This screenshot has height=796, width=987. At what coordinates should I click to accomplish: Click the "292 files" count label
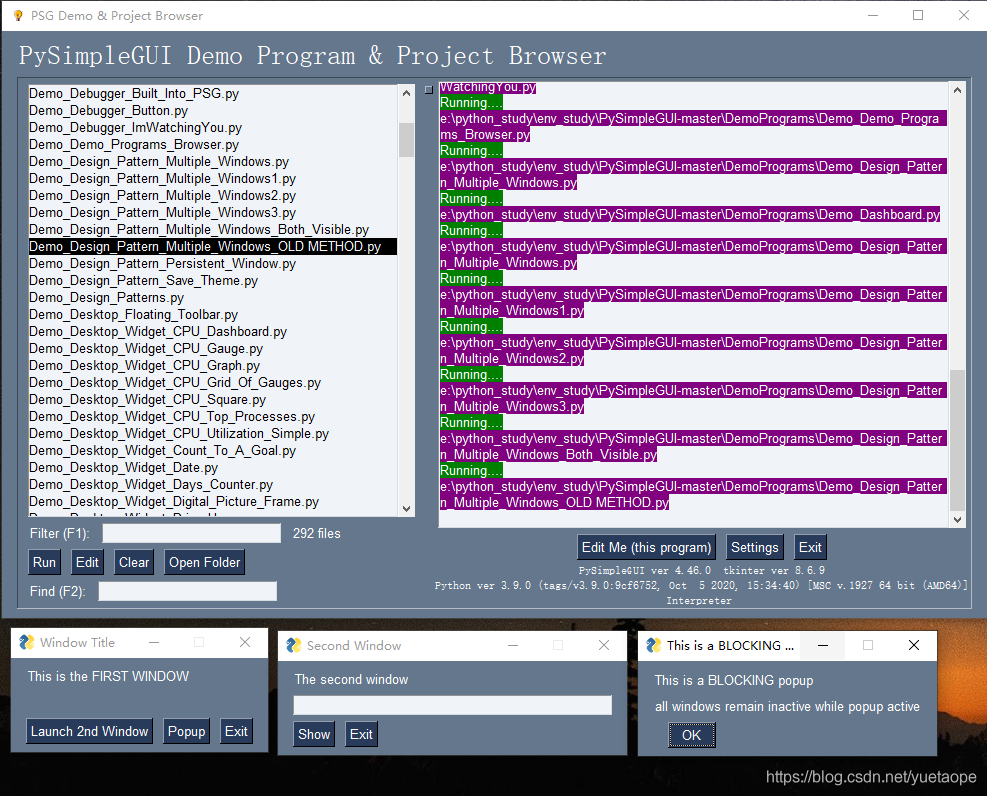pyautogui.click(x=317, y=533)
